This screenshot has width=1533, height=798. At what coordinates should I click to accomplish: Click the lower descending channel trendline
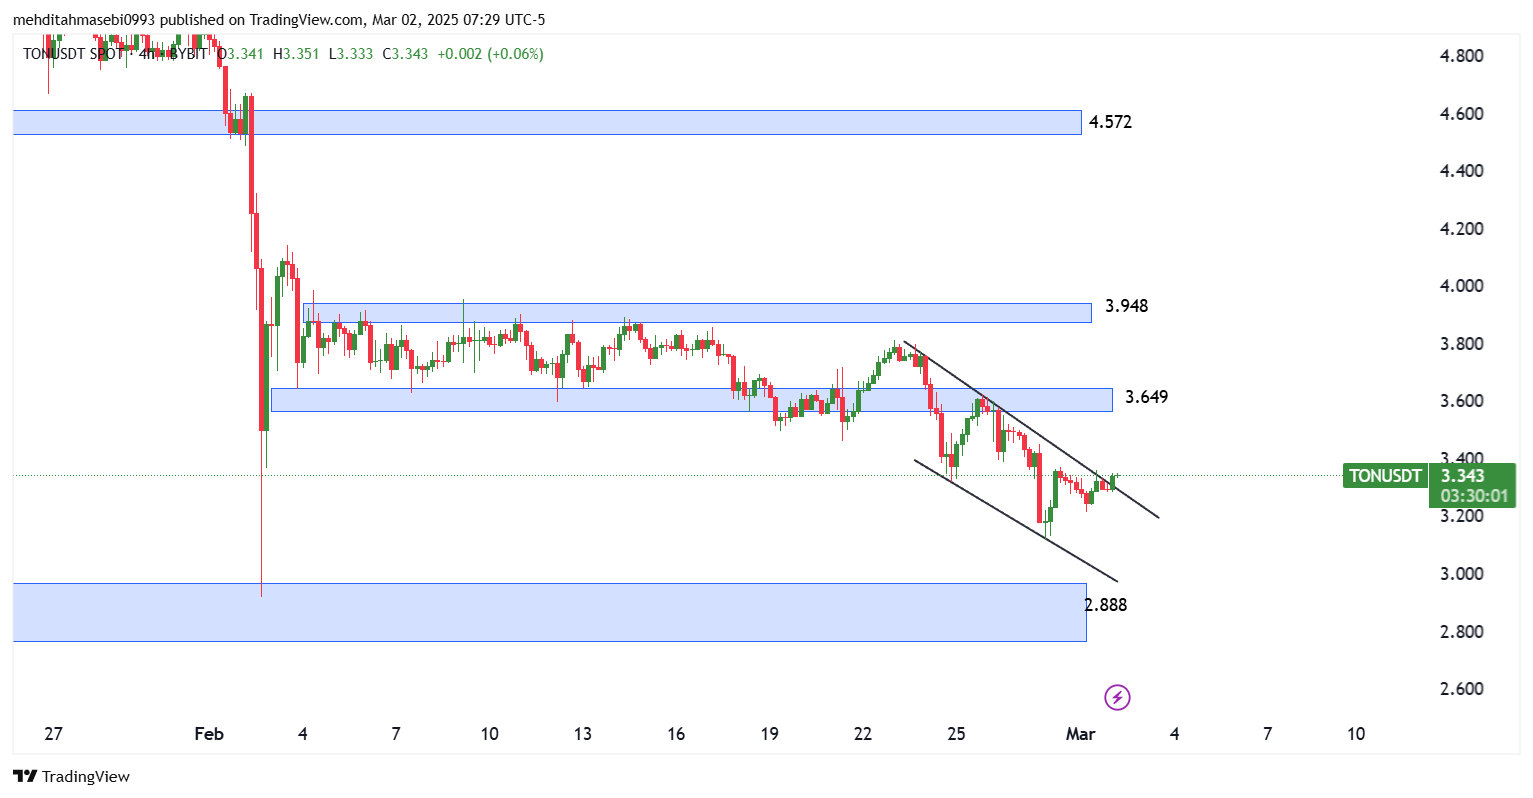1015,521
